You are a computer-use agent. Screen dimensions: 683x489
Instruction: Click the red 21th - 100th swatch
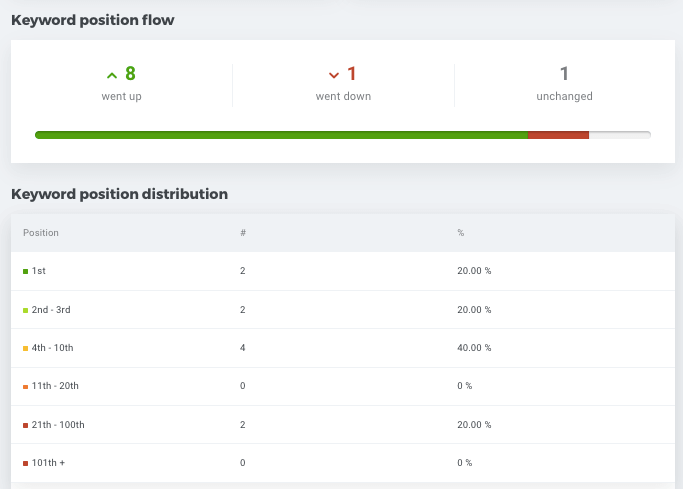click(x=25, y=425)
